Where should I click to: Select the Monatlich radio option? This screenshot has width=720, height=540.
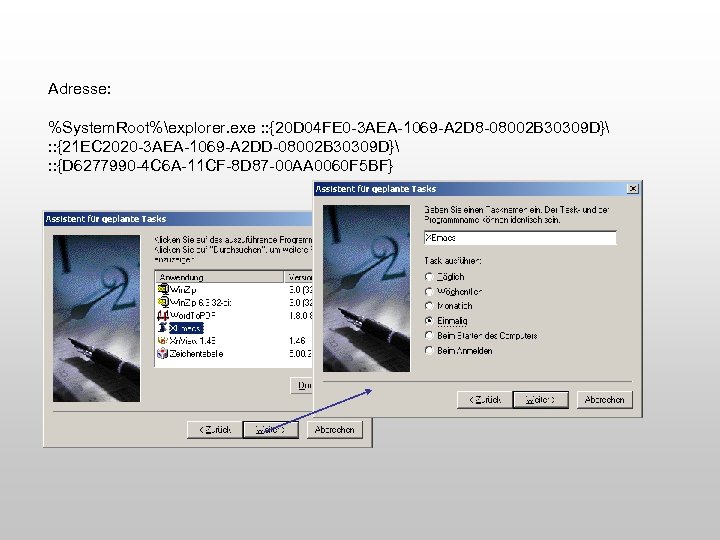tap(429, 306)
